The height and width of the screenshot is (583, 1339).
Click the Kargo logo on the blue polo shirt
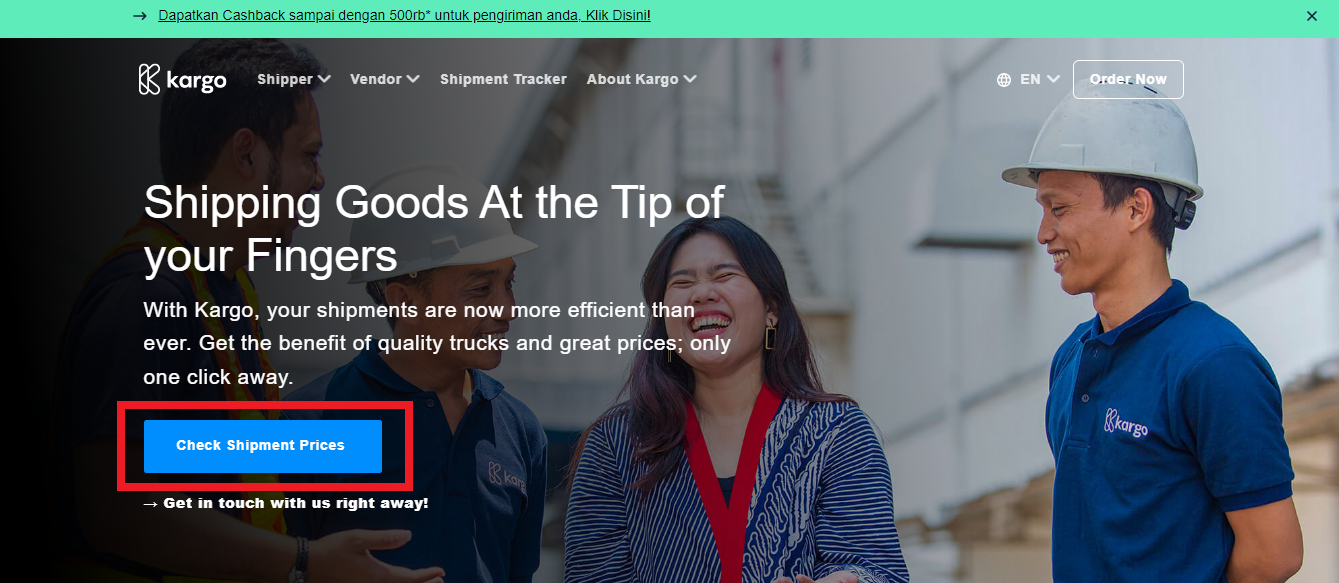click(1126, 422)
